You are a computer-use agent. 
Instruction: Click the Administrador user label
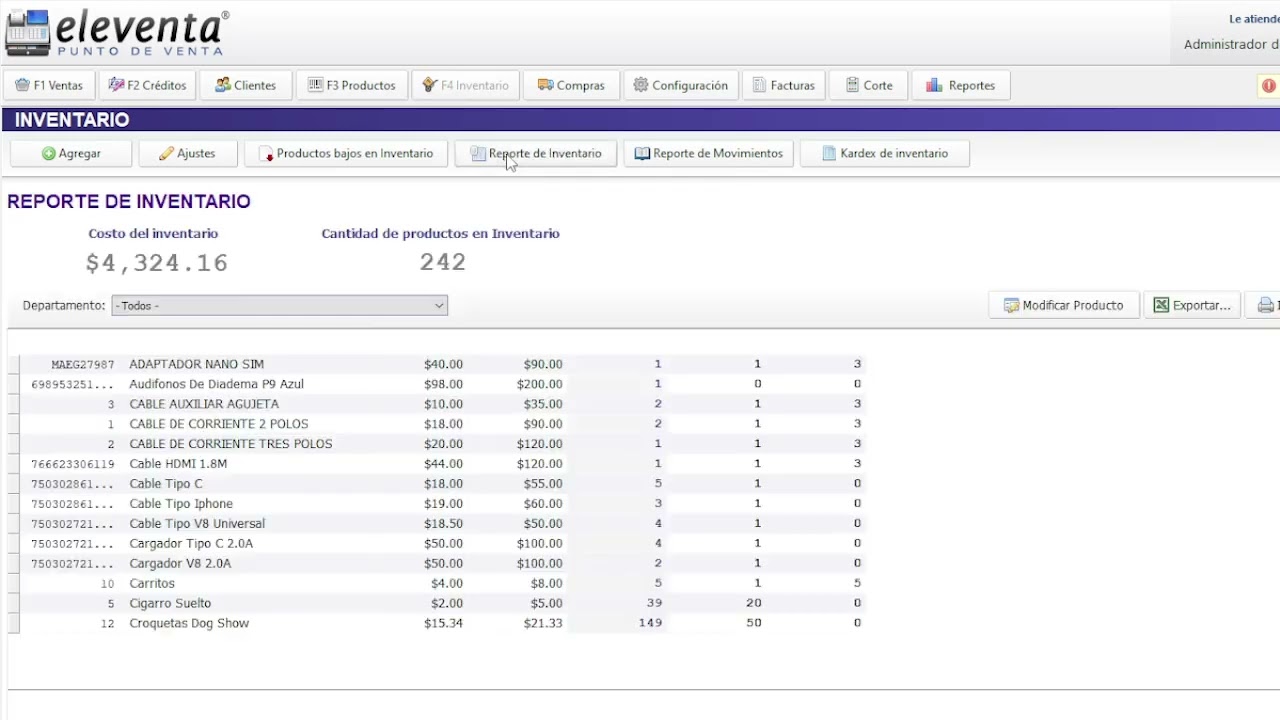tap(1230, 45)
